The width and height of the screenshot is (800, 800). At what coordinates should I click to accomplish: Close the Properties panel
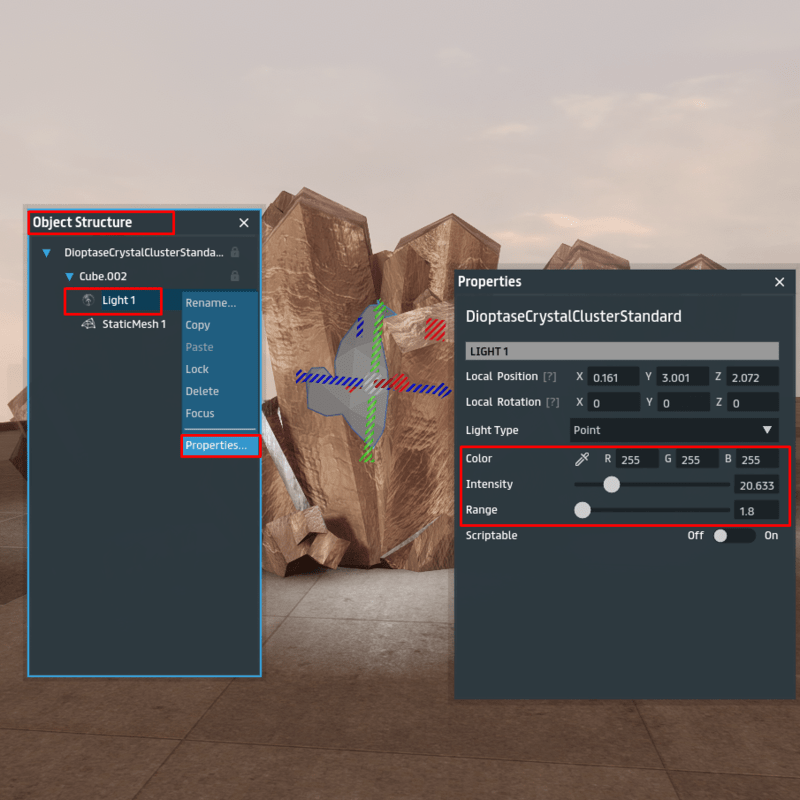click(780, 282)
